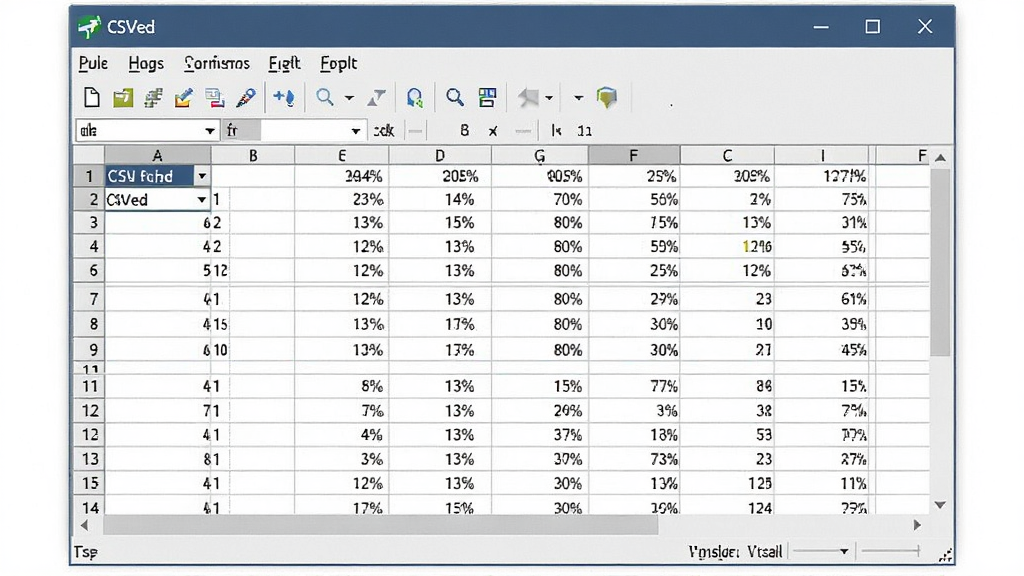Select column A header
1024x576 pixels.
pyautogui.click(x=157, y=155)
